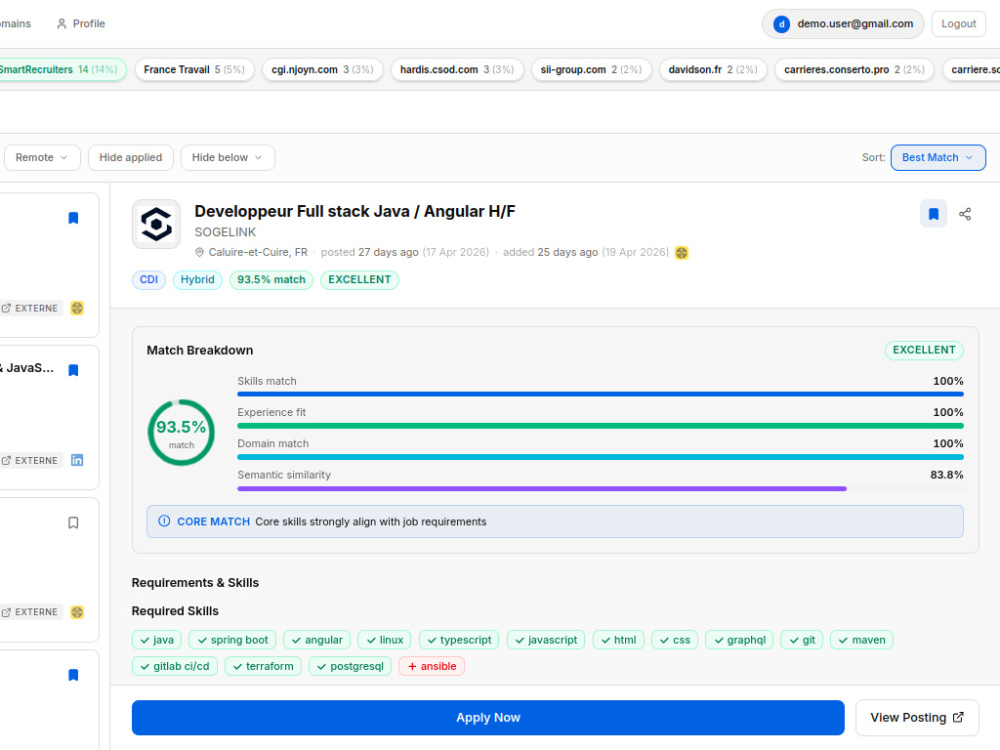The width and height of the screenshot is (1000, 750).
Task: Click the Hybrid tag
Action: pyautogui.click(x=198, y=280)
